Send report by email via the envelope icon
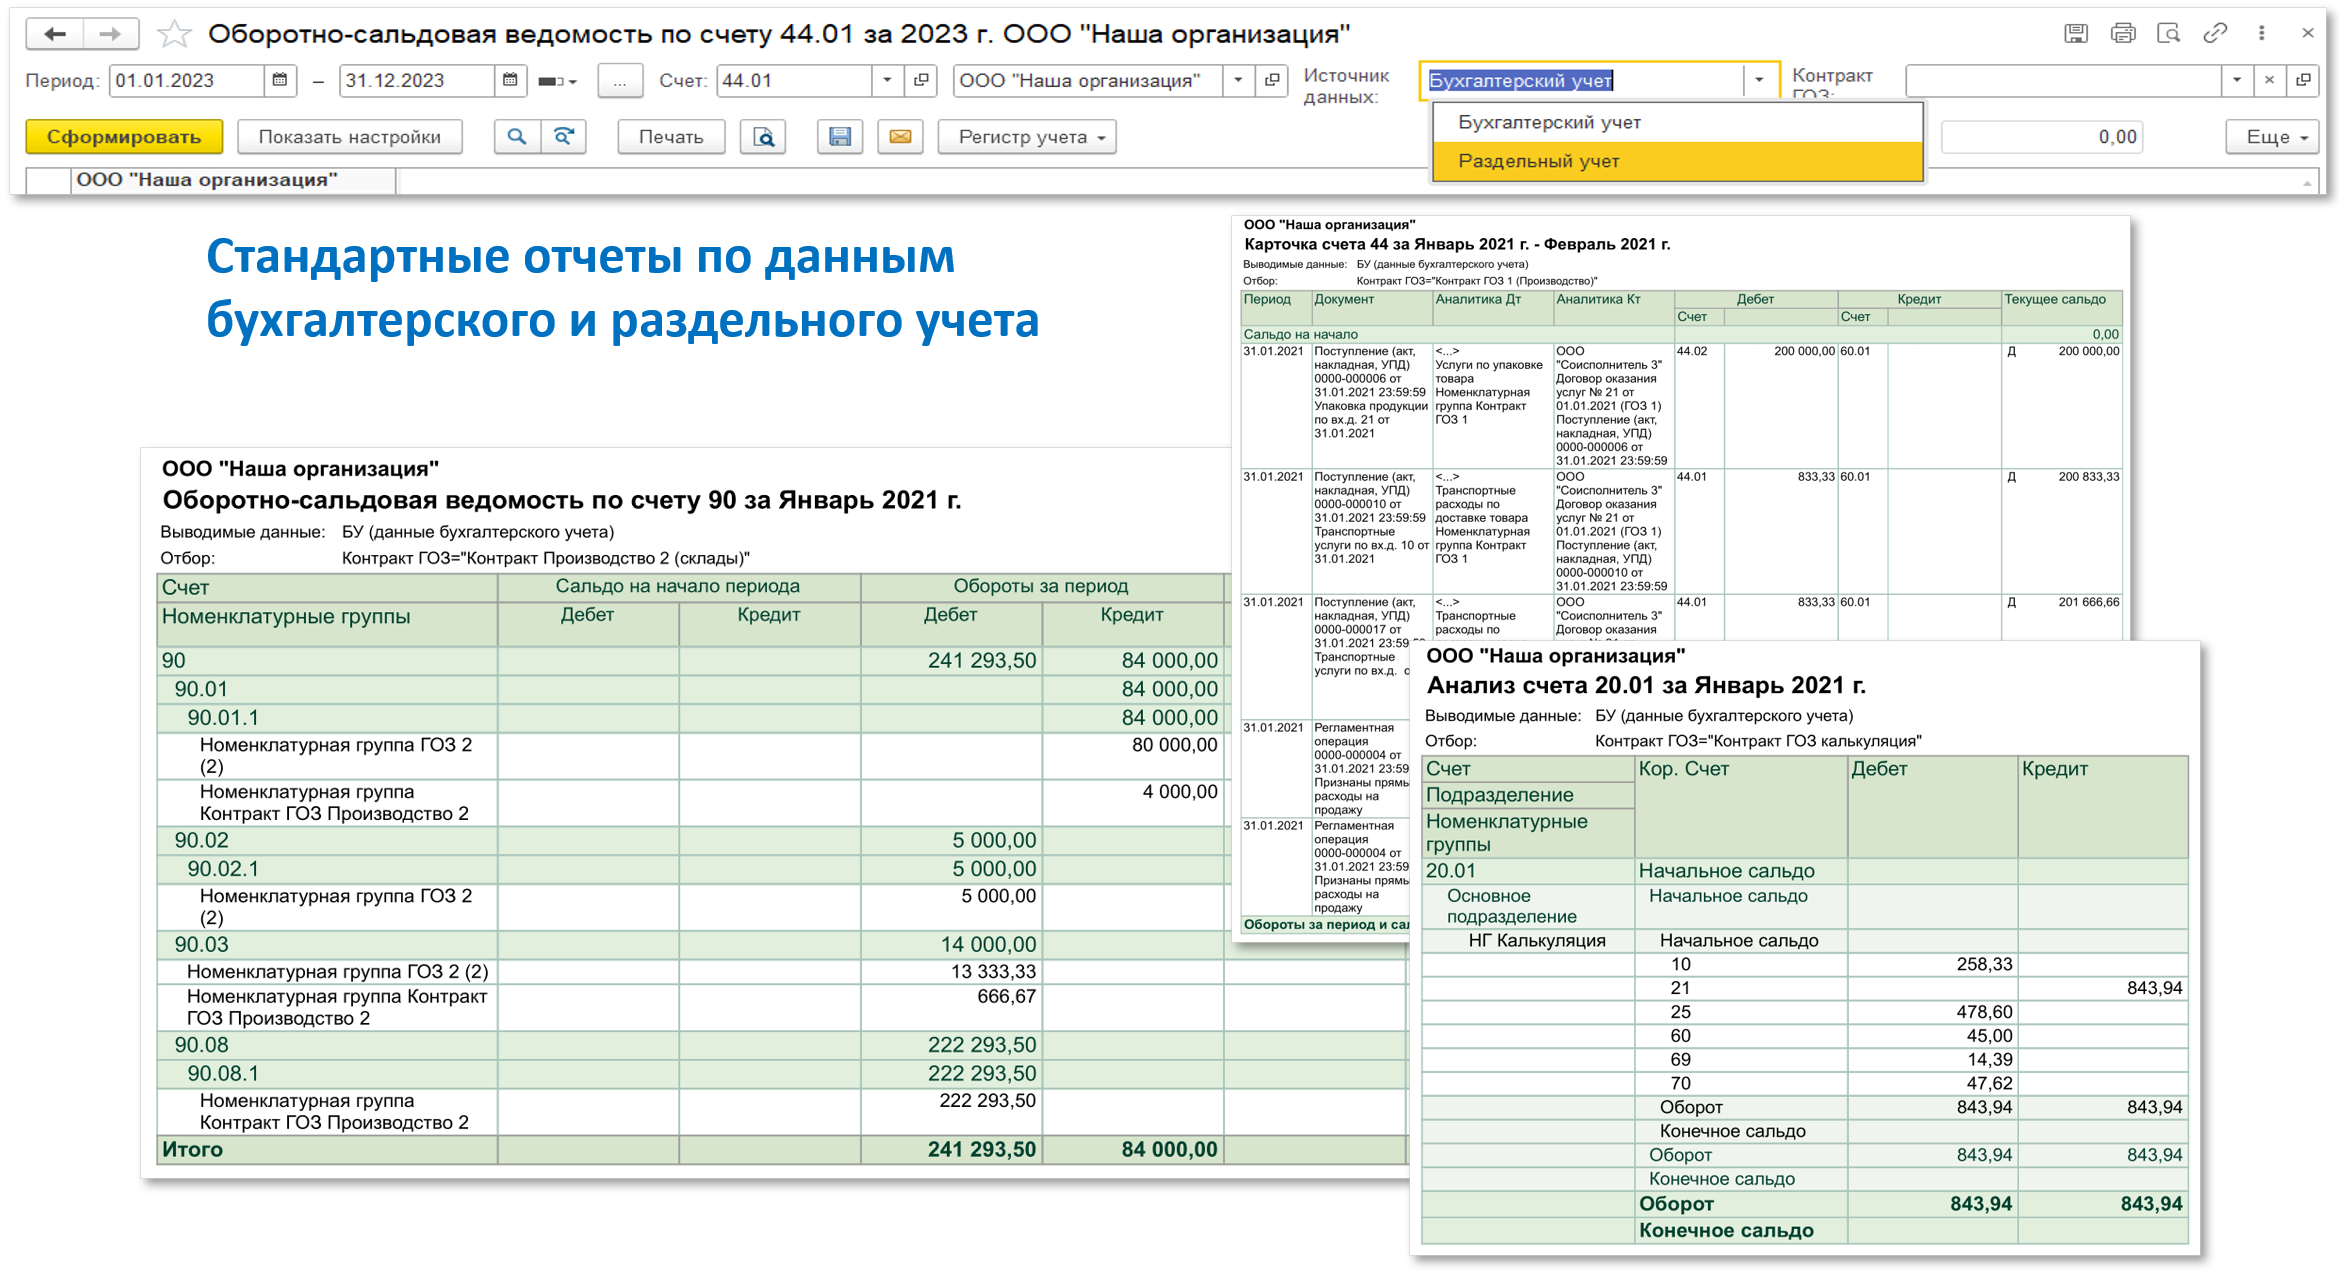The image size is (2339, 1283). click(900, 137)
